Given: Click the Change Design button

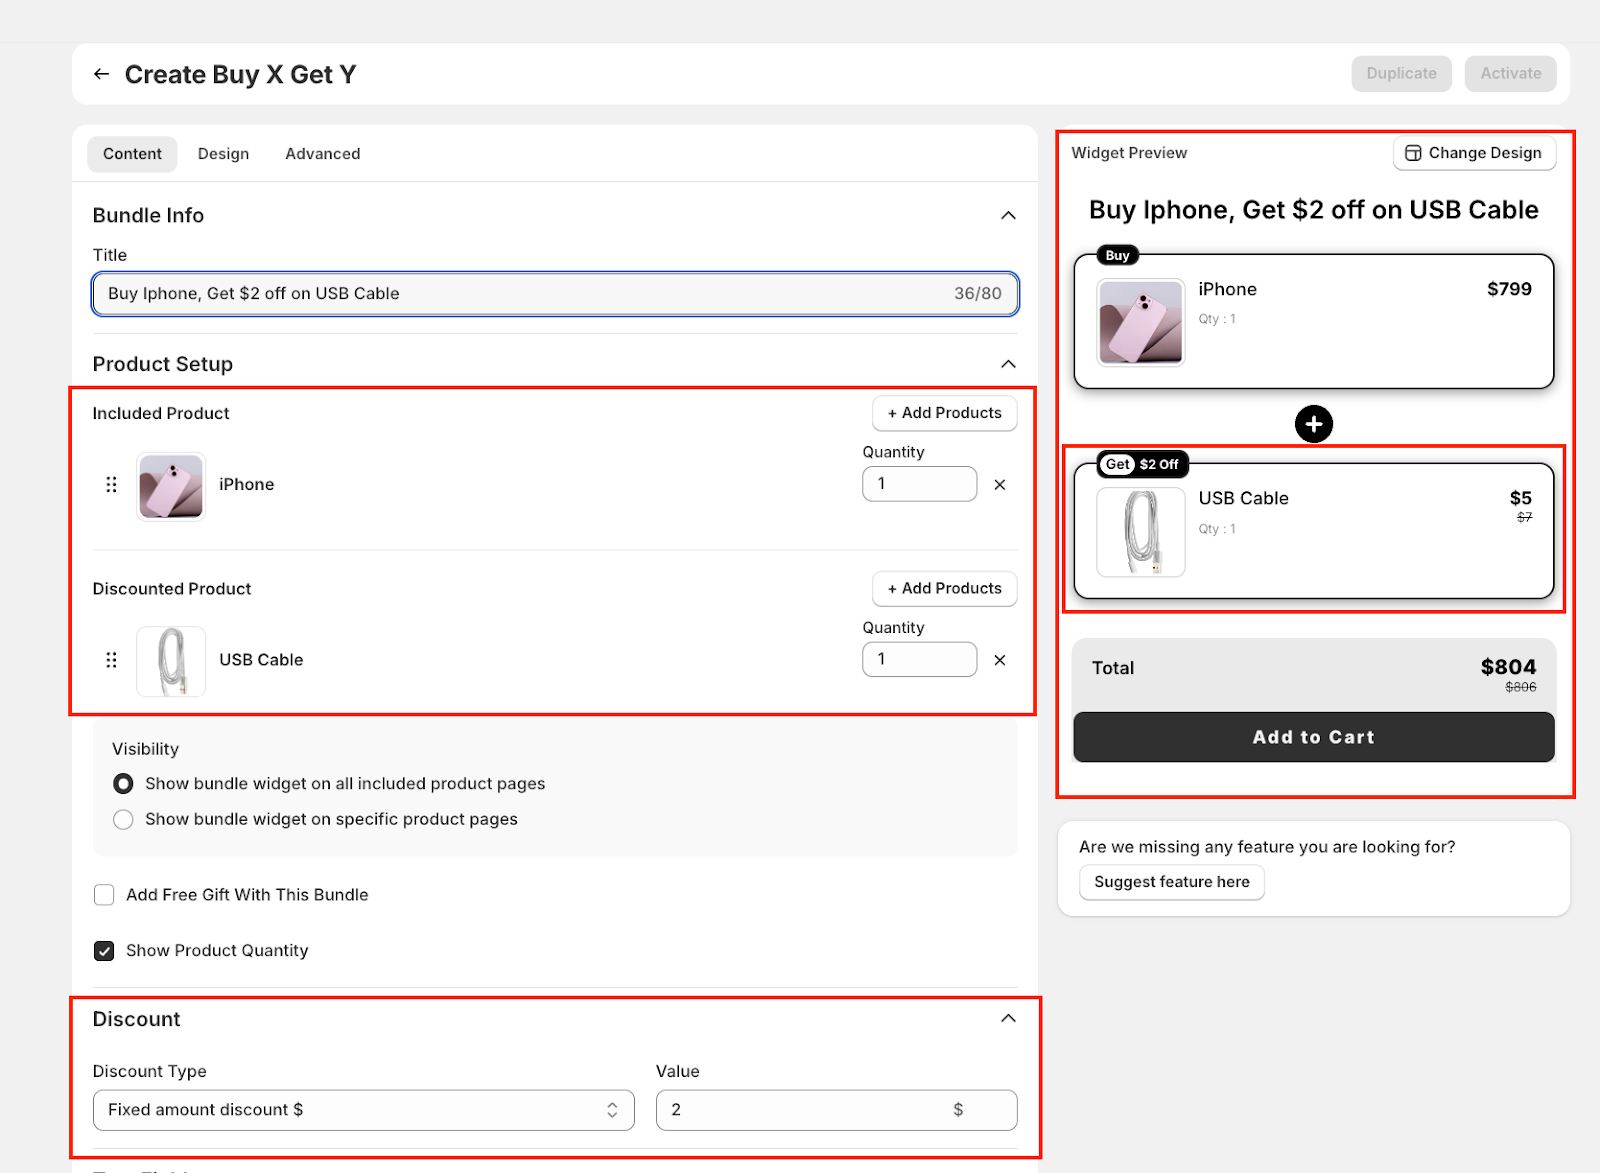Looking at the screenshot, I should coord(1473,153).
